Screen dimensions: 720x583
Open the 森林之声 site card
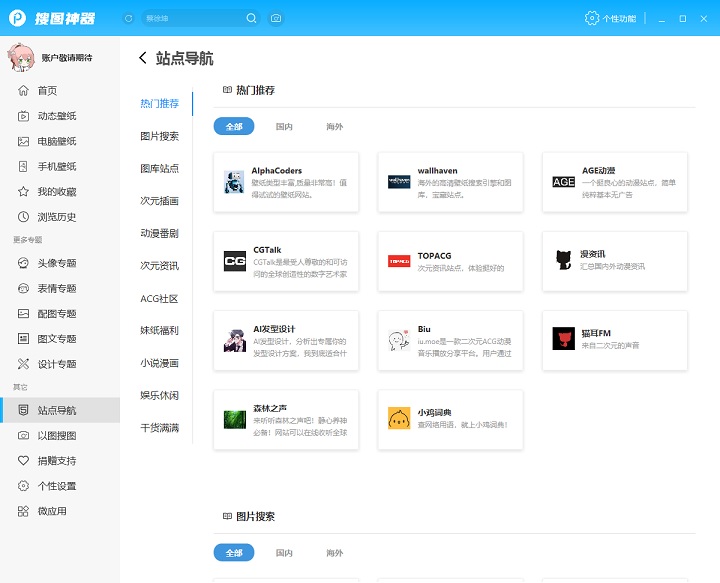click(286, 420)
